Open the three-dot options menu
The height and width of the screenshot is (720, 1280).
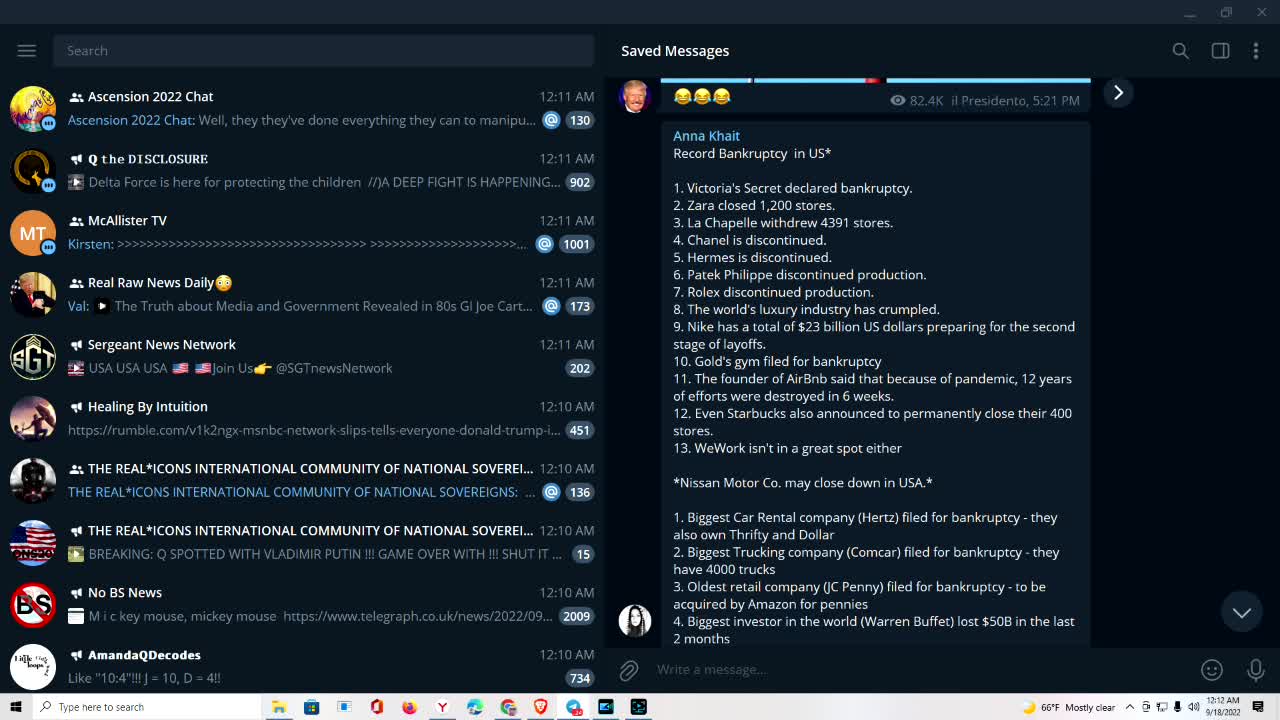click(1256, 51)
